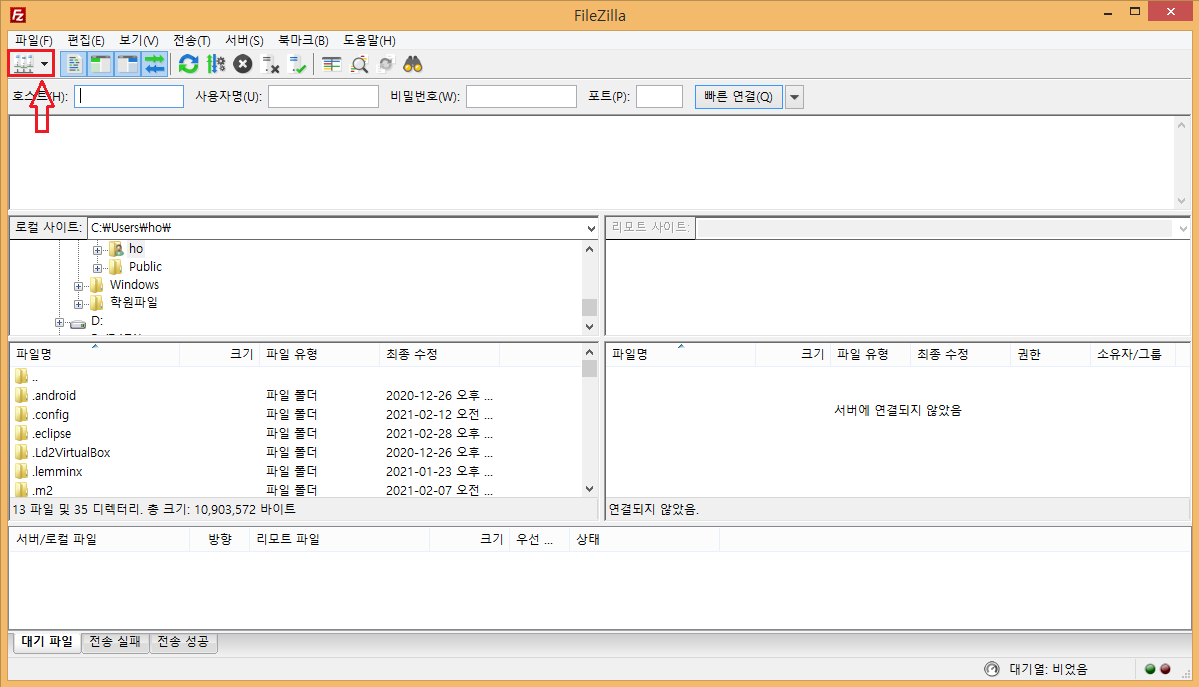The width and height of the screenshot is (1199, 687).
Task: Open the Site Manager dropdown arrow
Action: [44, 64]
